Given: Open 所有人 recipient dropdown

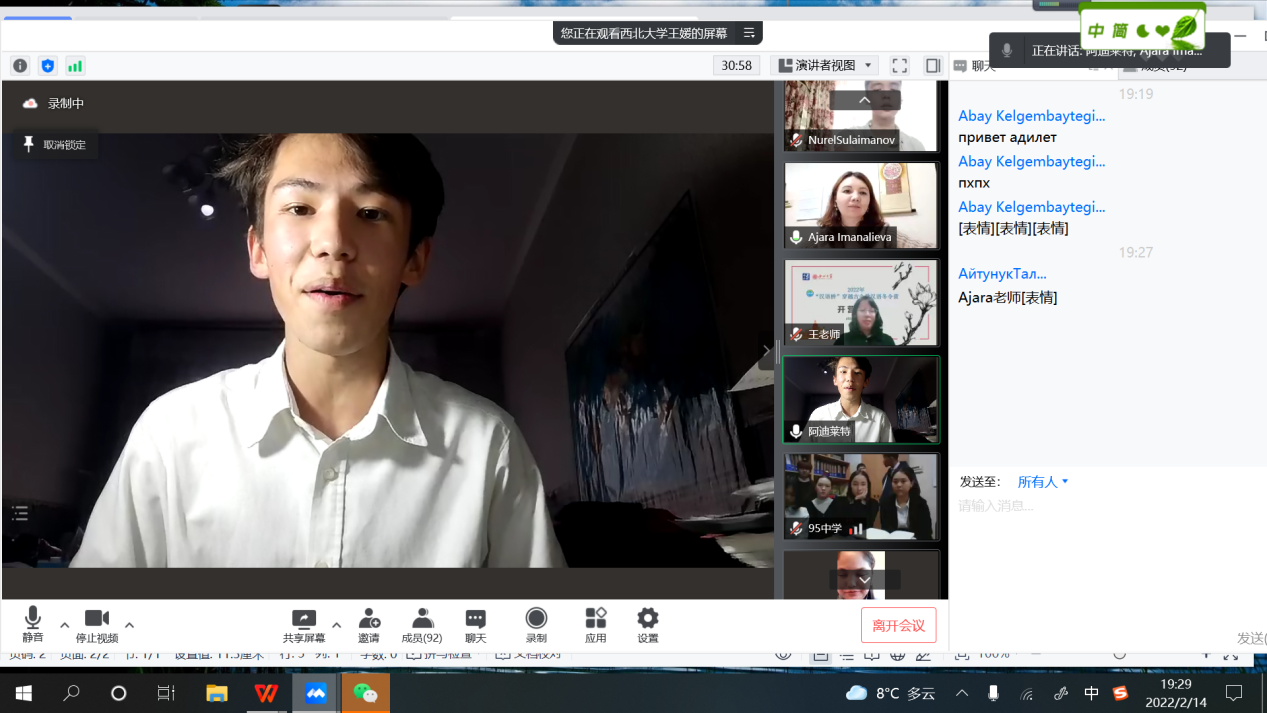Looking at the screenshot, I should pyautogui.click(x=1043, y=482).
